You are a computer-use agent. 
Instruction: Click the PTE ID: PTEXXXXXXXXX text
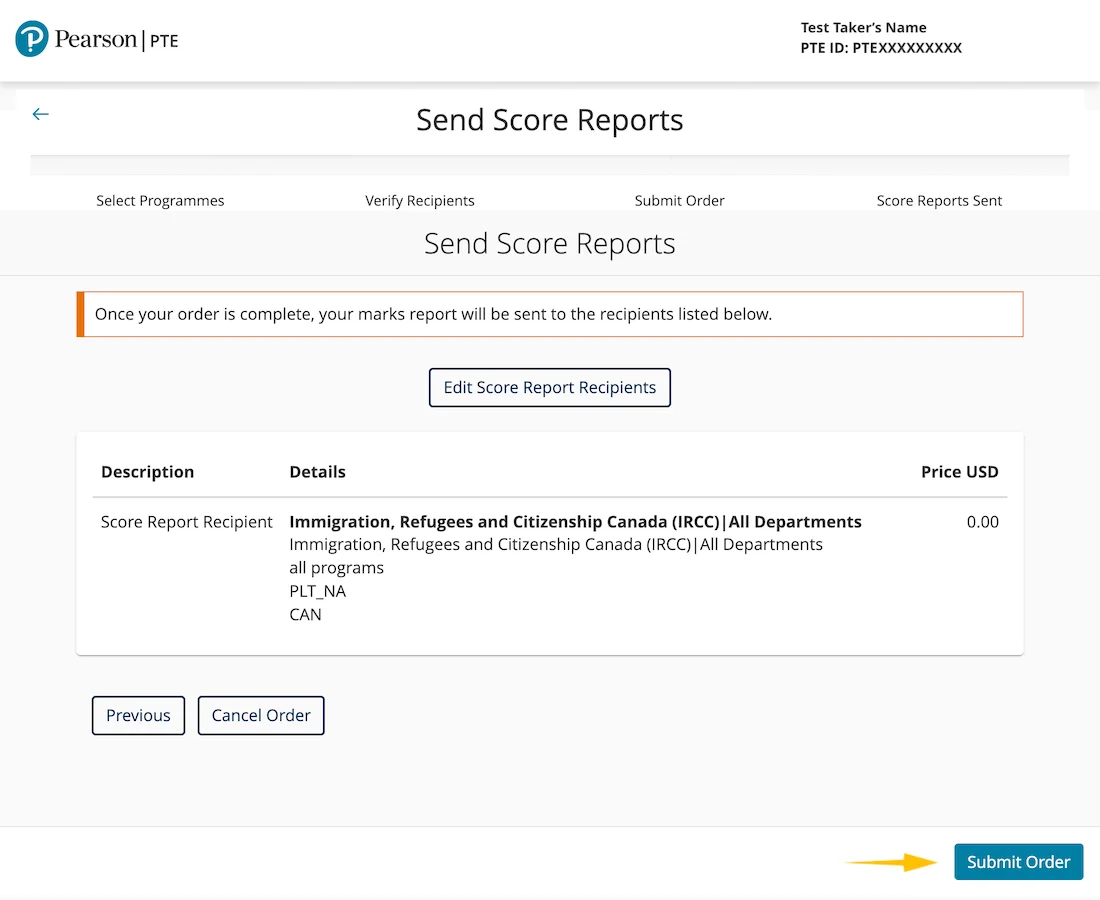click(x=881, y=48)
